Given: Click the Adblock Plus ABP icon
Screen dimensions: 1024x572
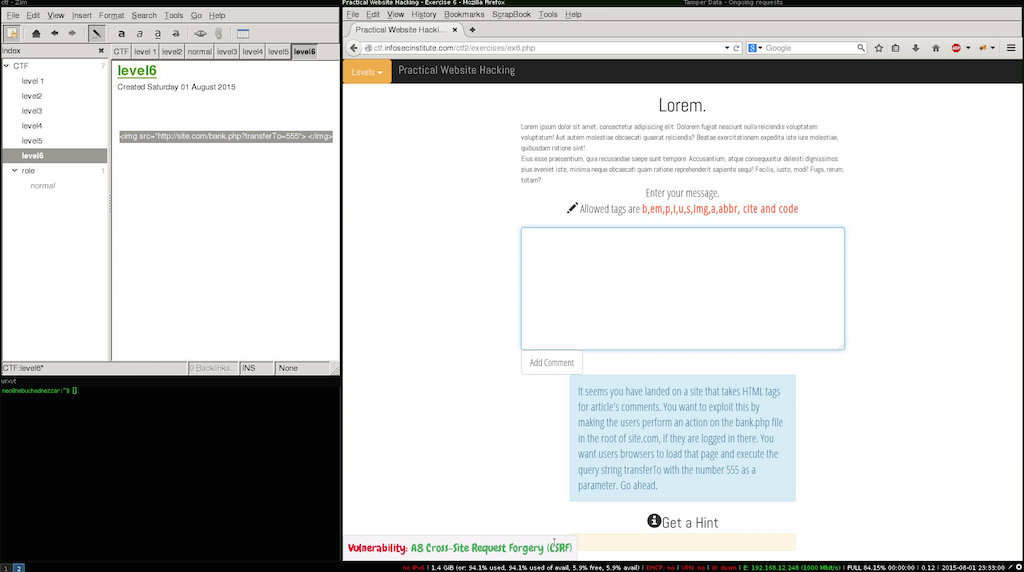Looking at the screenshot, I should 956,48.
